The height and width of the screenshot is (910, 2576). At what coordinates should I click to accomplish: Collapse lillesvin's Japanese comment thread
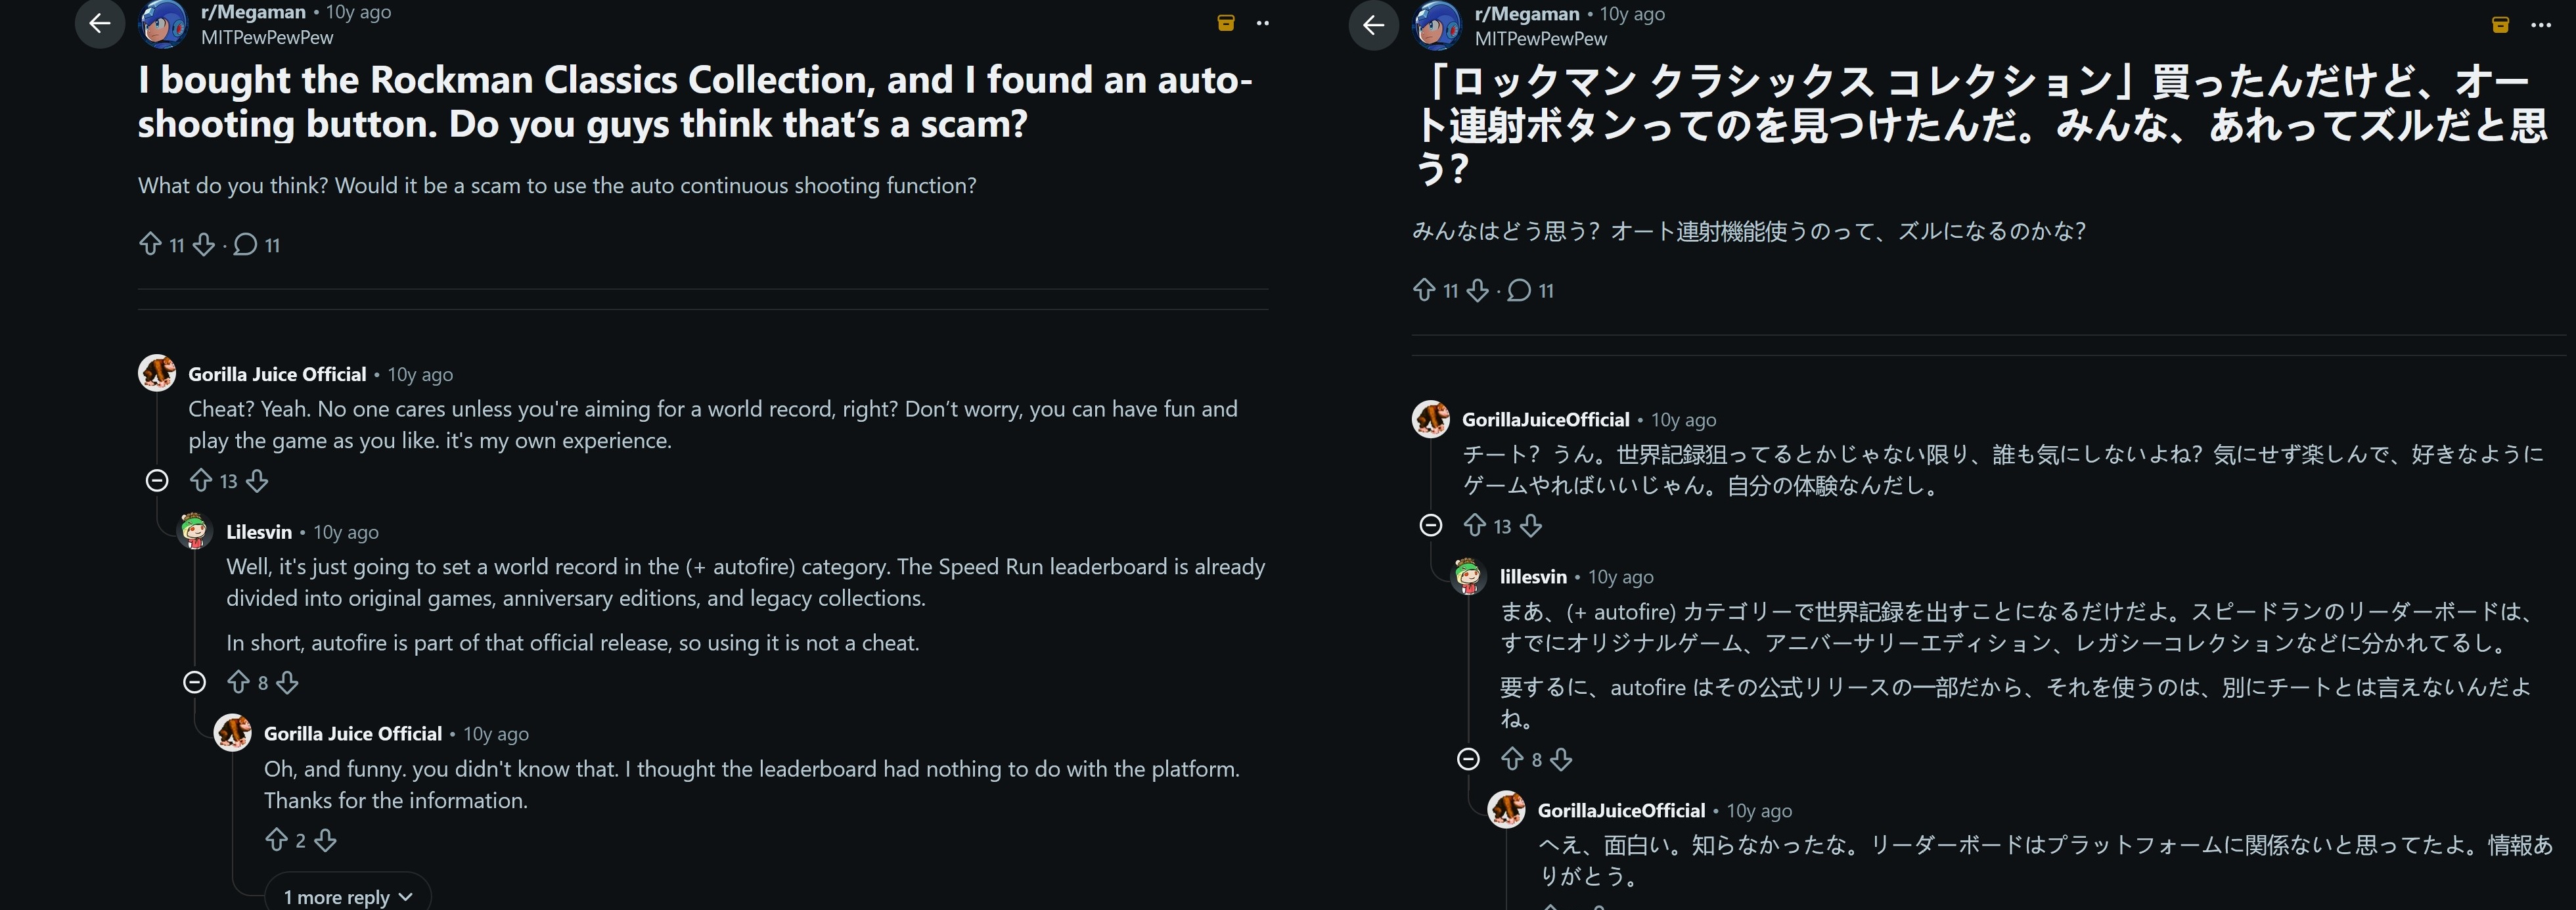pos(1468,759)
